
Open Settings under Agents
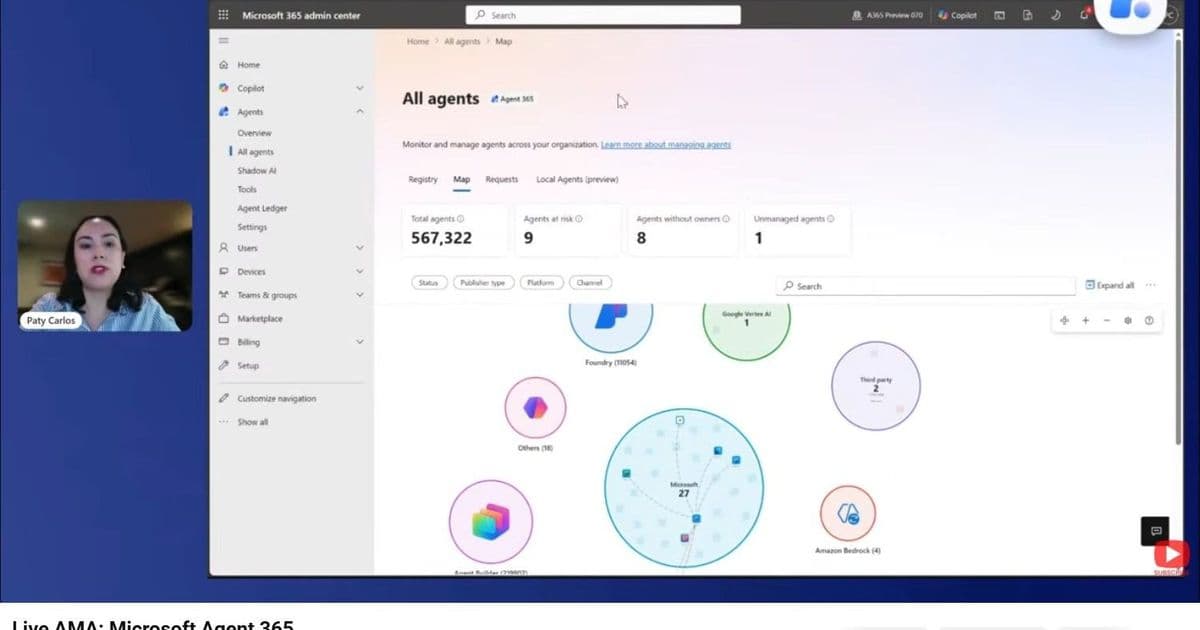pyautogui.click(x=252, y=227)
